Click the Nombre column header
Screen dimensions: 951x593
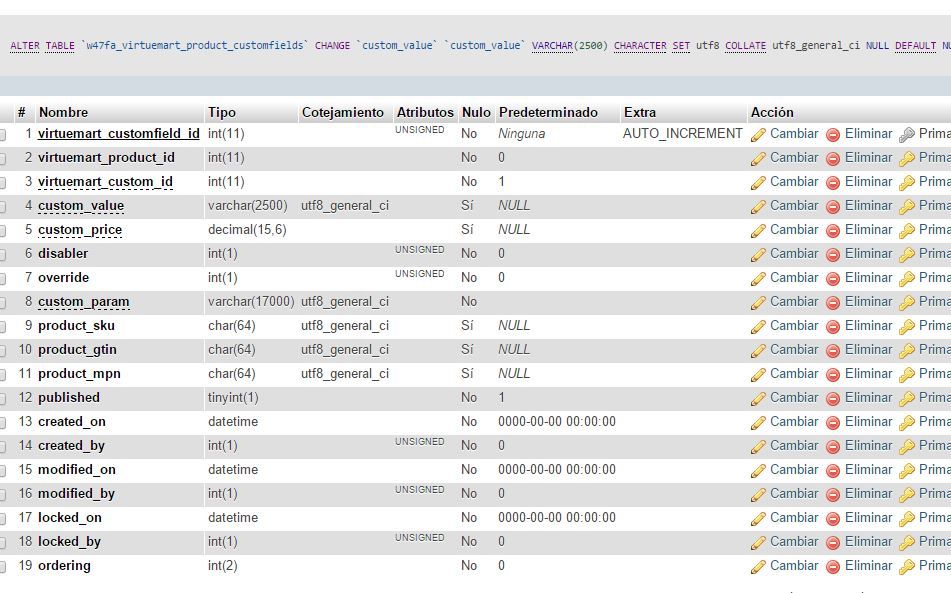coord(63,112)
